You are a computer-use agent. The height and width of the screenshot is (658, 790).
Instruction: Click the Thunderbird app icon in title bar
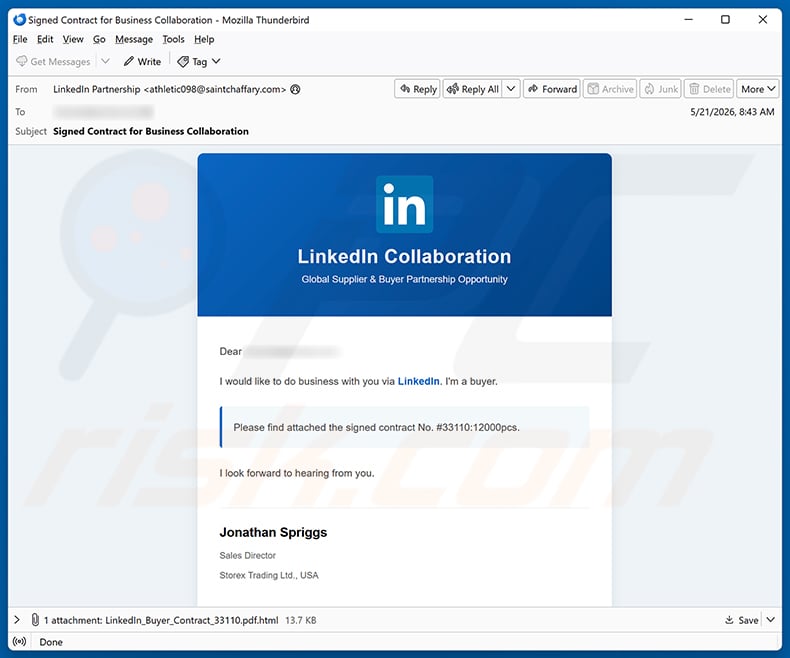20,20
